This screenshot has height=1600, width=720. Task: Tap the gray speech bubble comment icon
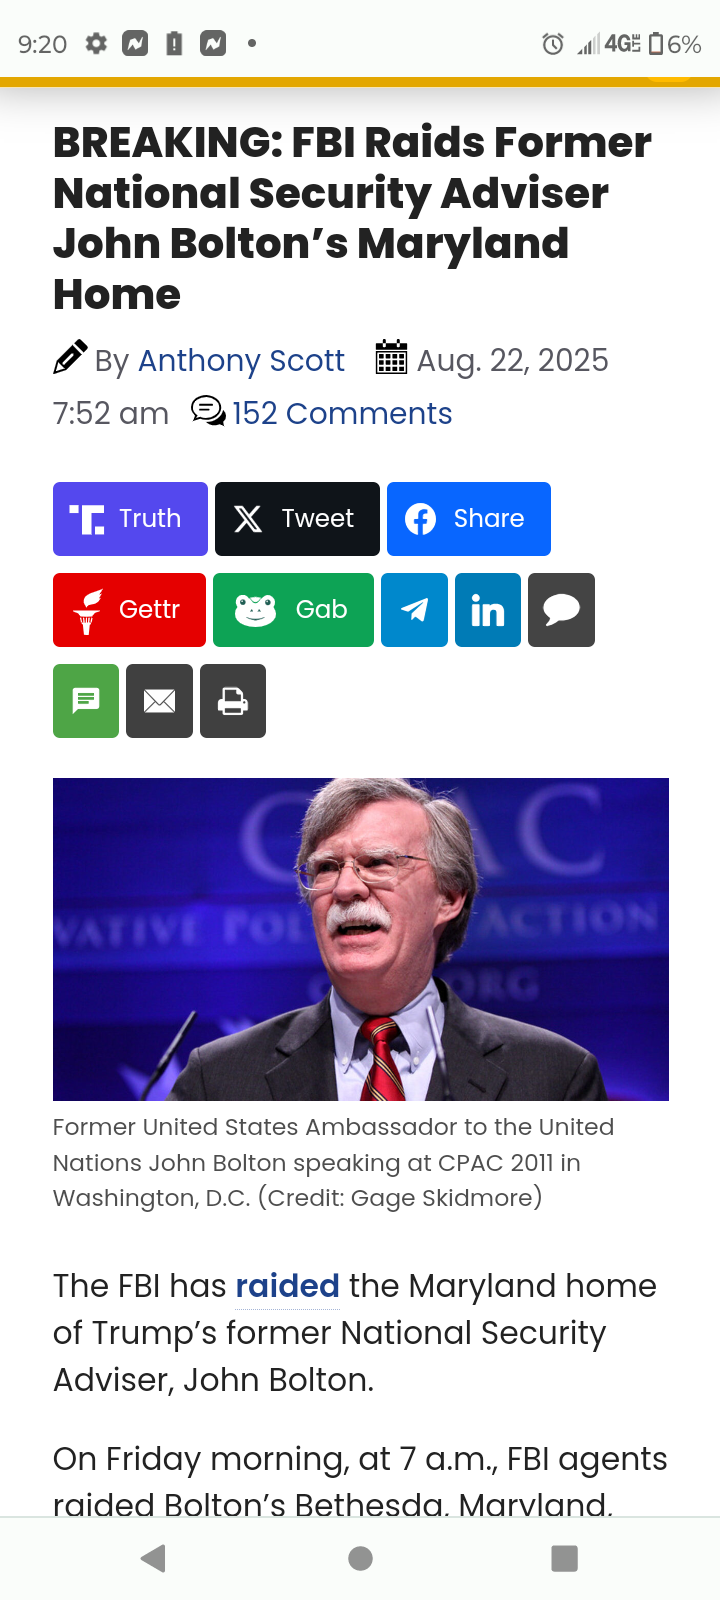[561, 610]
